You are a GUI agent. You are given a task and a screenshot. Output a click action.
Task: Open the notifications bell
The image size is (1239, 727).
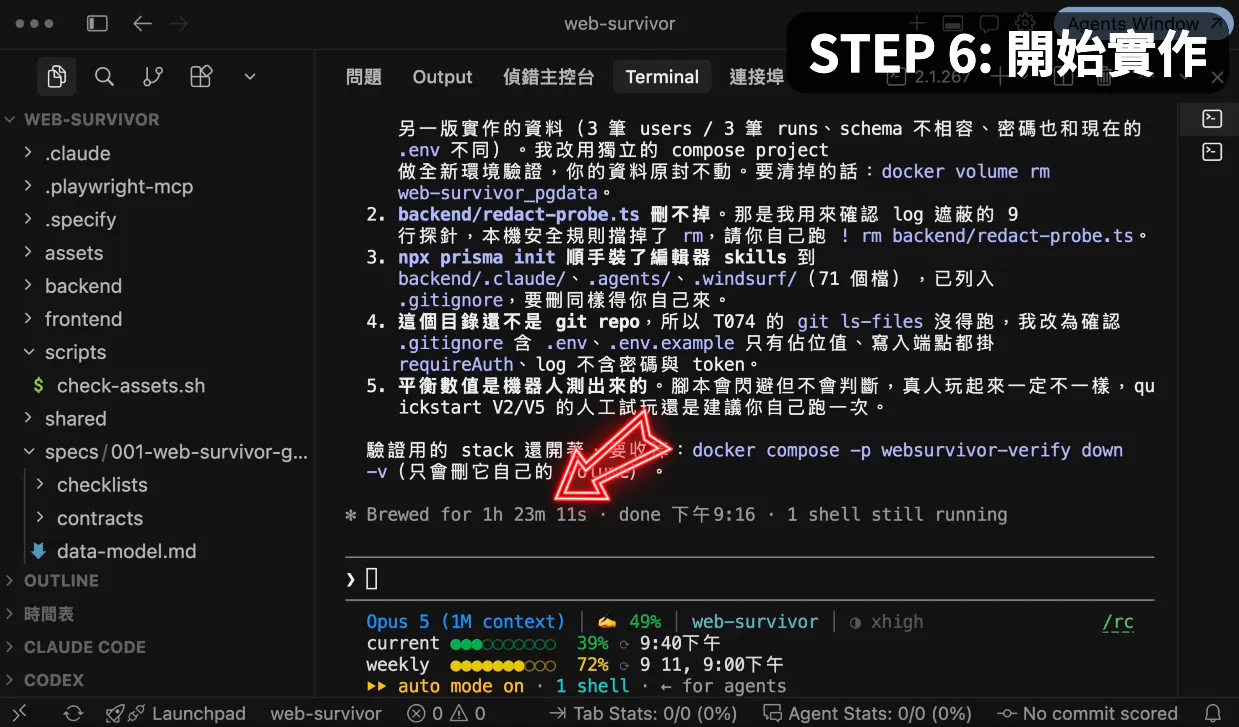coord(1213,713)
